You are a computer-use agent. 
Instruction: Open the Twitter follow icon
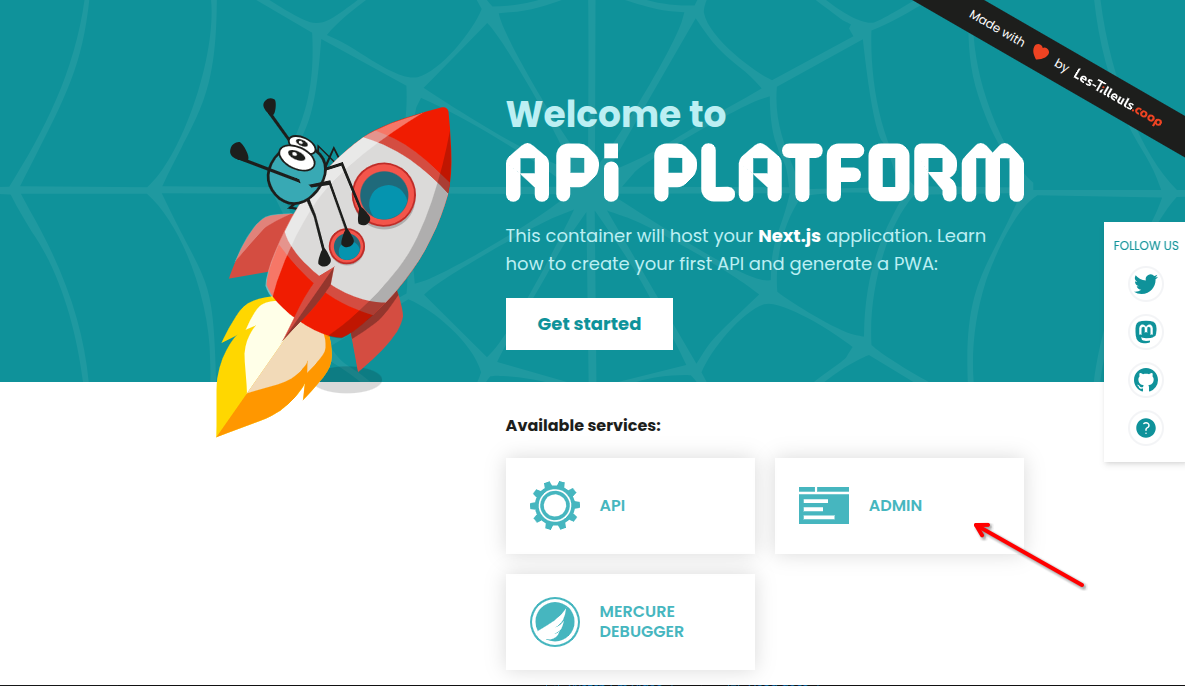[x=1145, y=284]
